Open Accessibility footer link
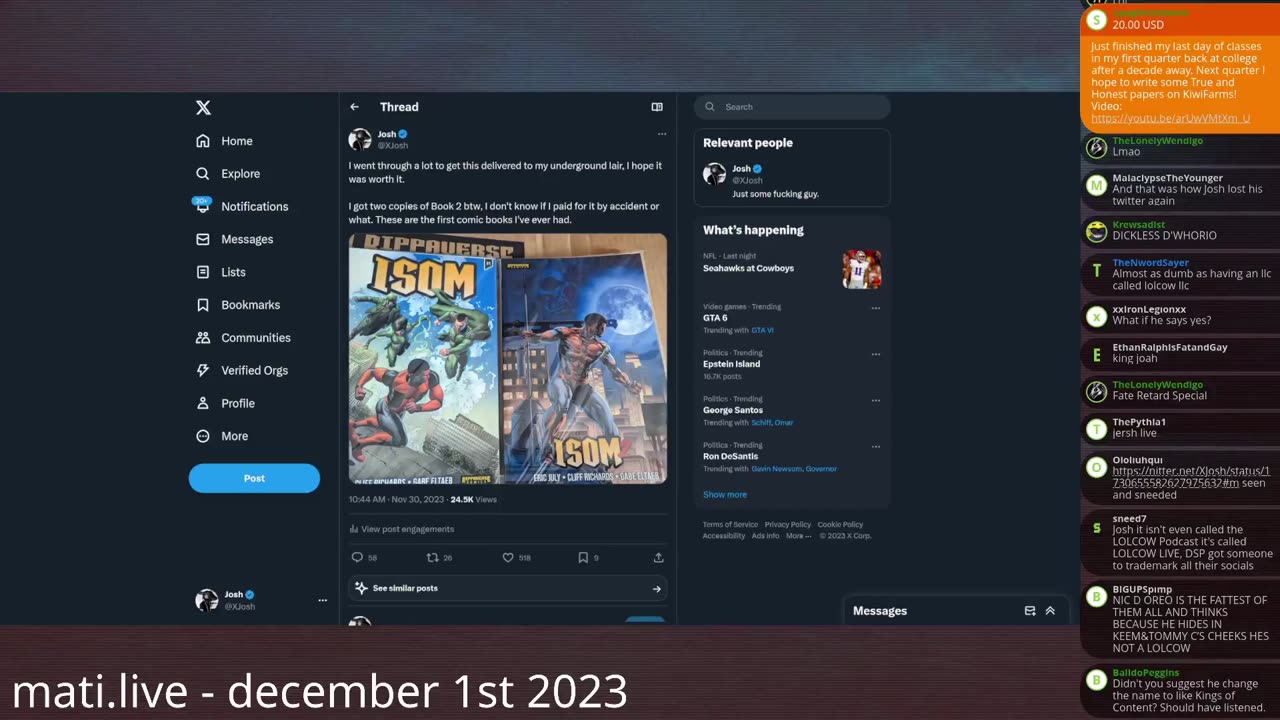The image size is (1280, 720). pos(724,536)
